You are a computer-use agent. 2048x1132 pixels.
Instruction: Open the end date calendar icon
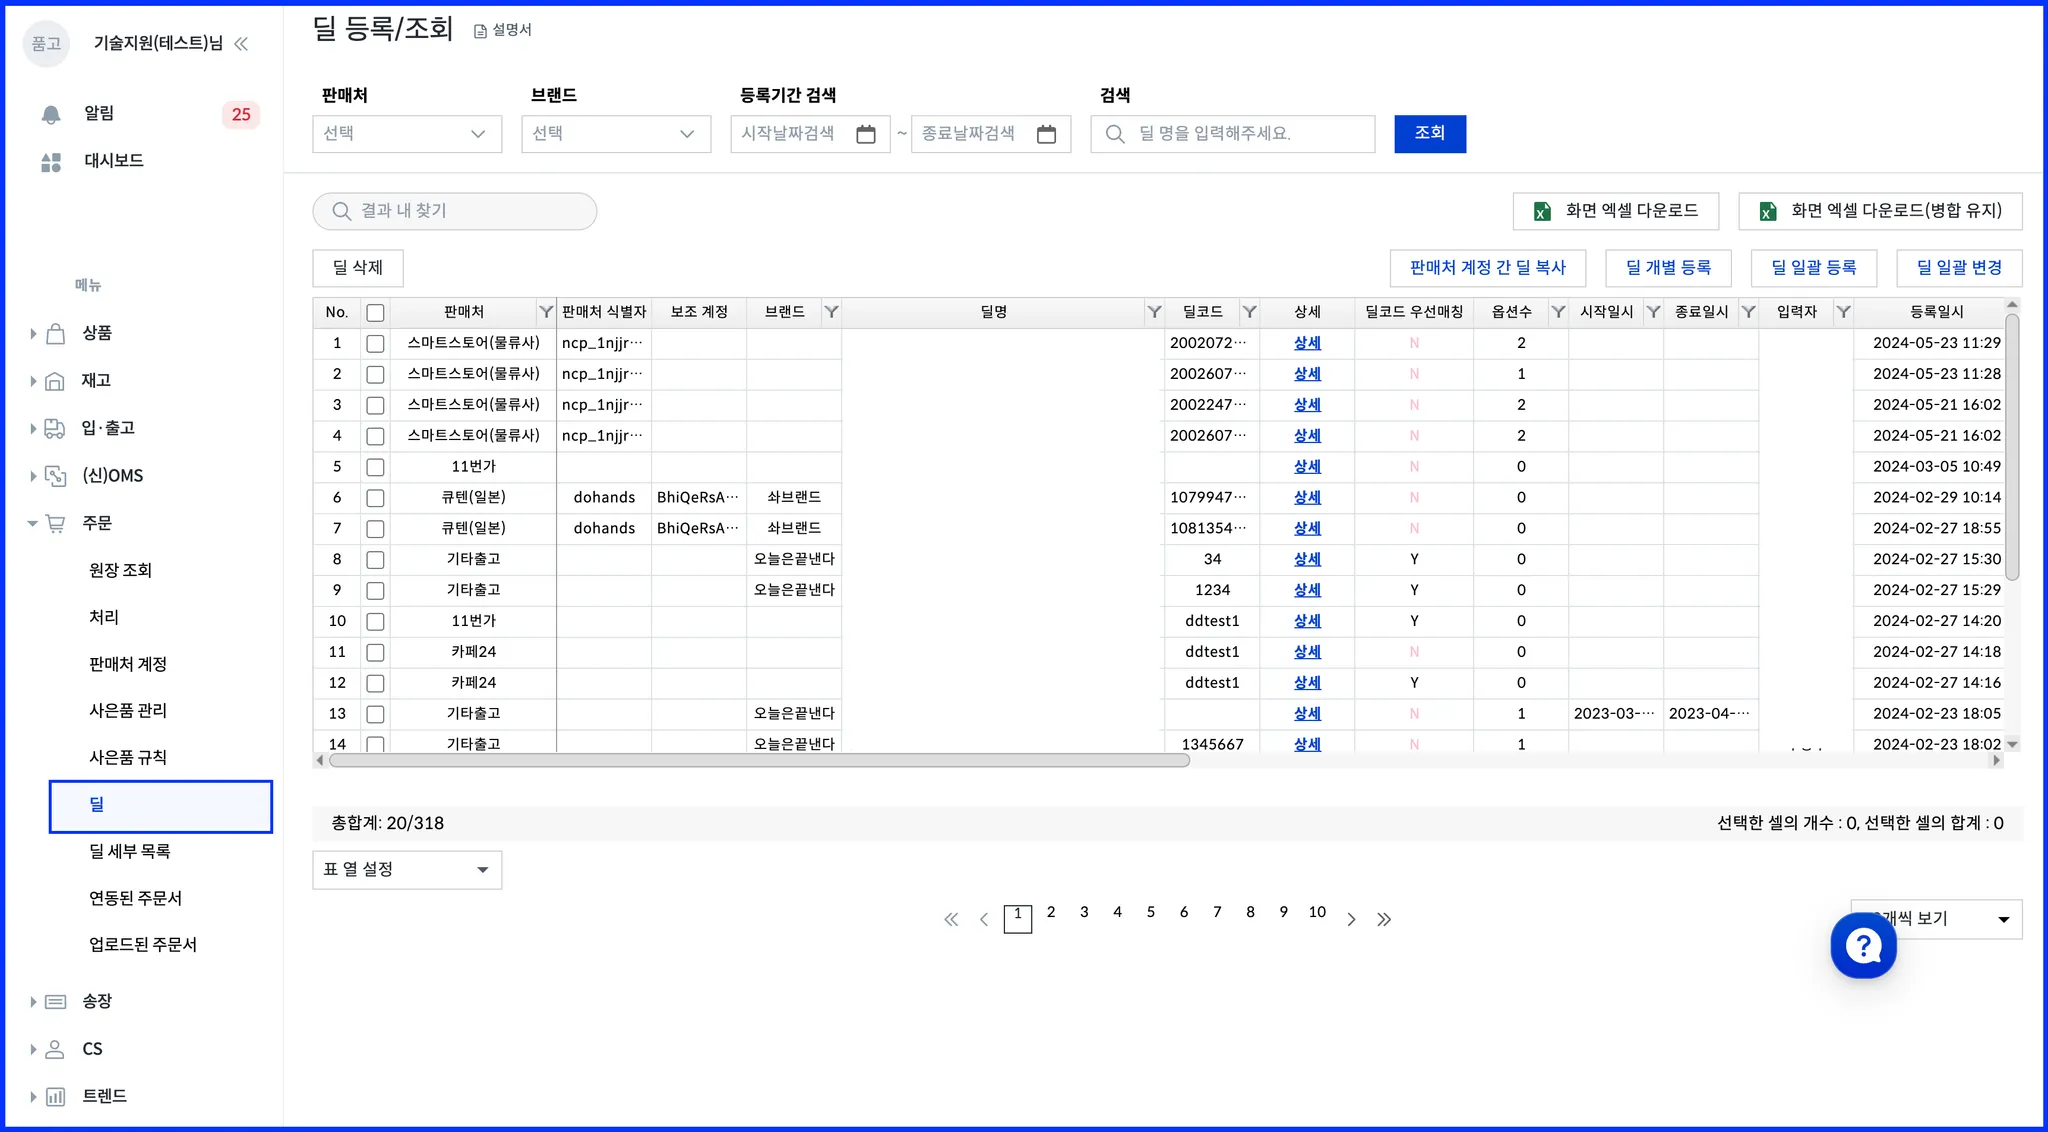(x=1046, y=134)
